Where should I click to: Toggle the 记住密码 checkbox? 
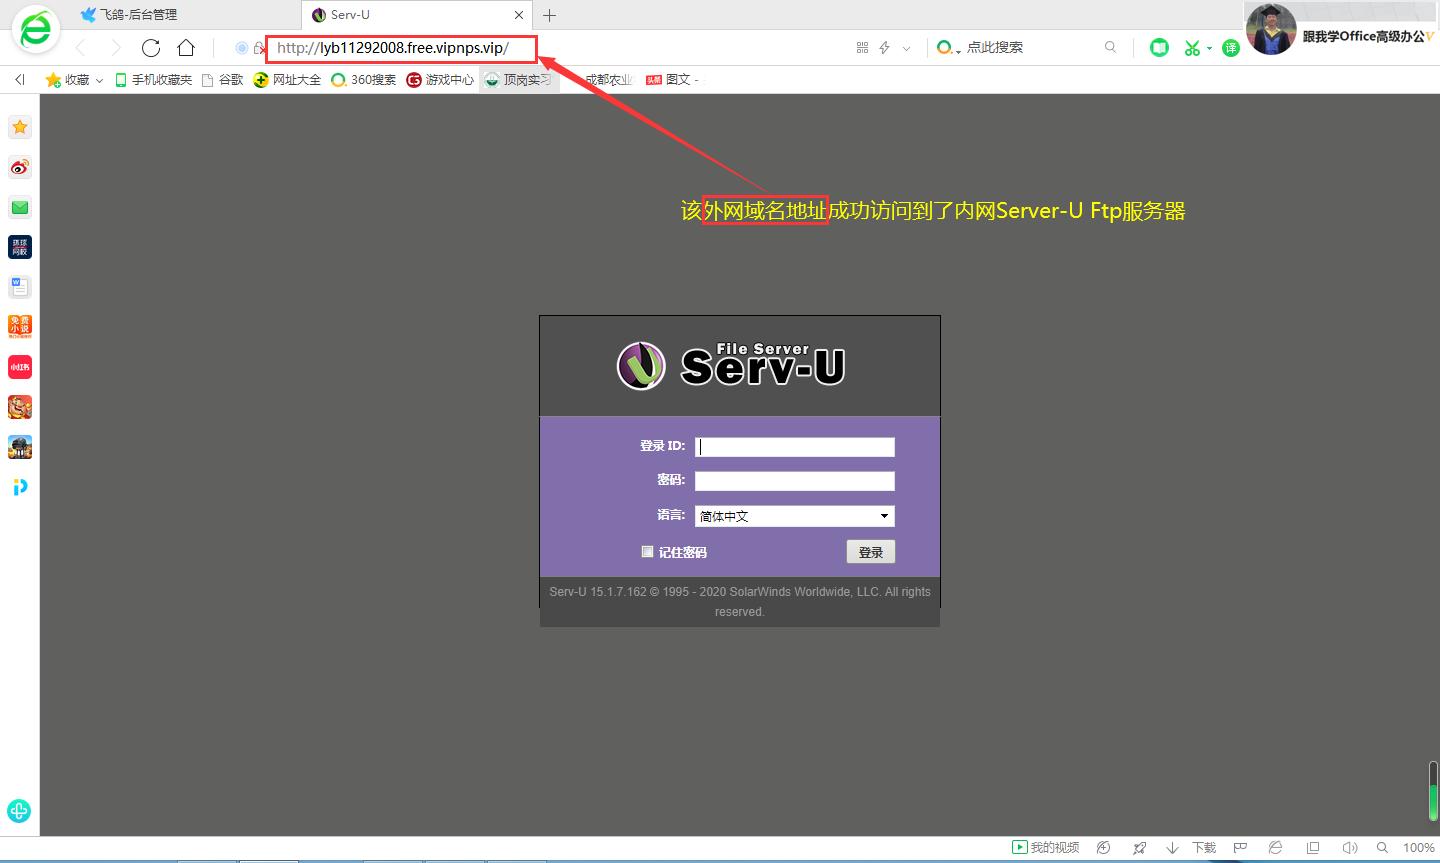click(647, 552)
